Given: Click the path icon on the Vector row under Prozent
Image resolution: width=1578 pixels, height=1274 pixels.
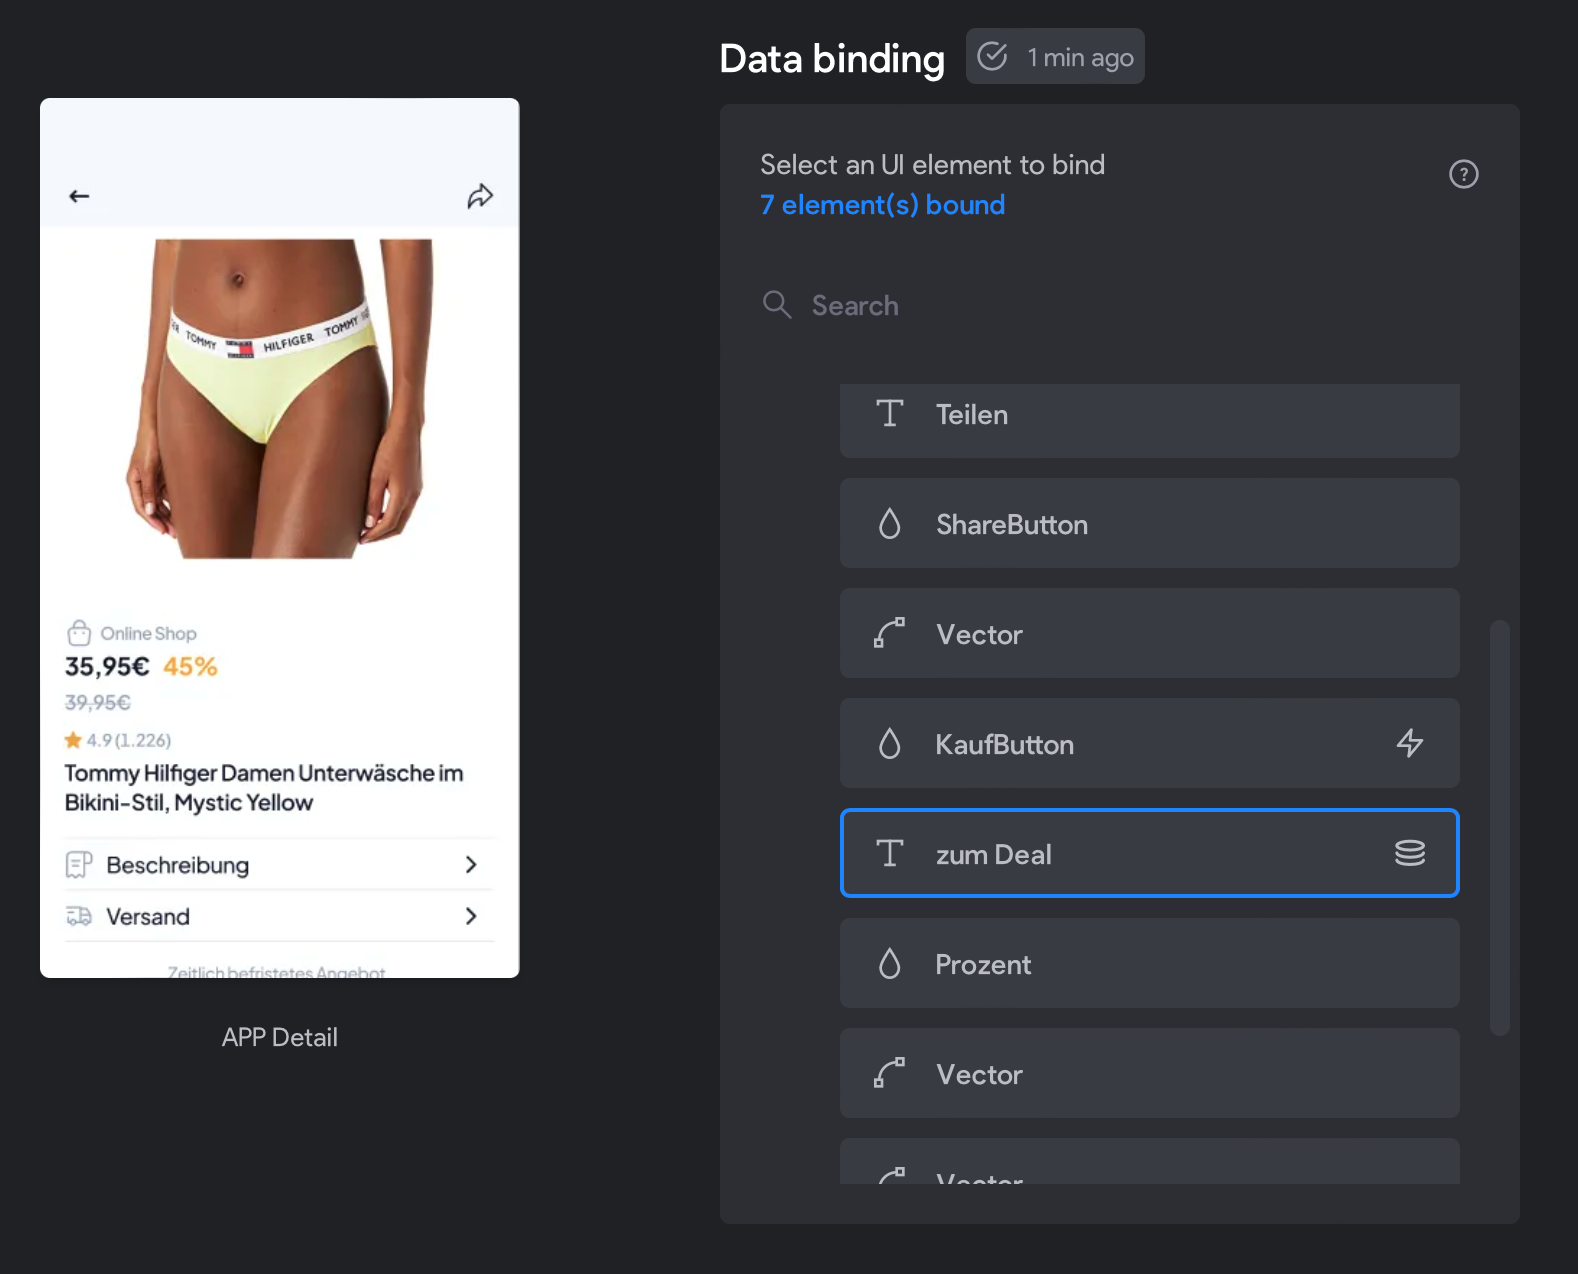Looking at the screenshot, I should coord(890,1073).
